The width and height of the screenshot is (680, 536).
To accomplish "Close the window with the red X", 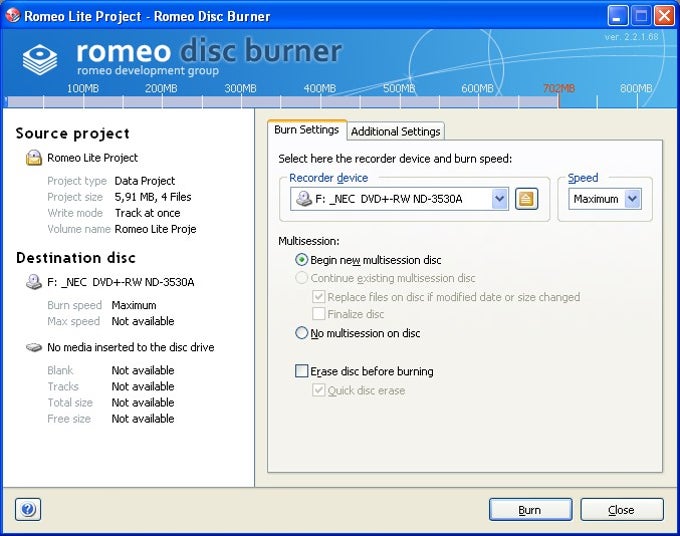I will 664,16.
